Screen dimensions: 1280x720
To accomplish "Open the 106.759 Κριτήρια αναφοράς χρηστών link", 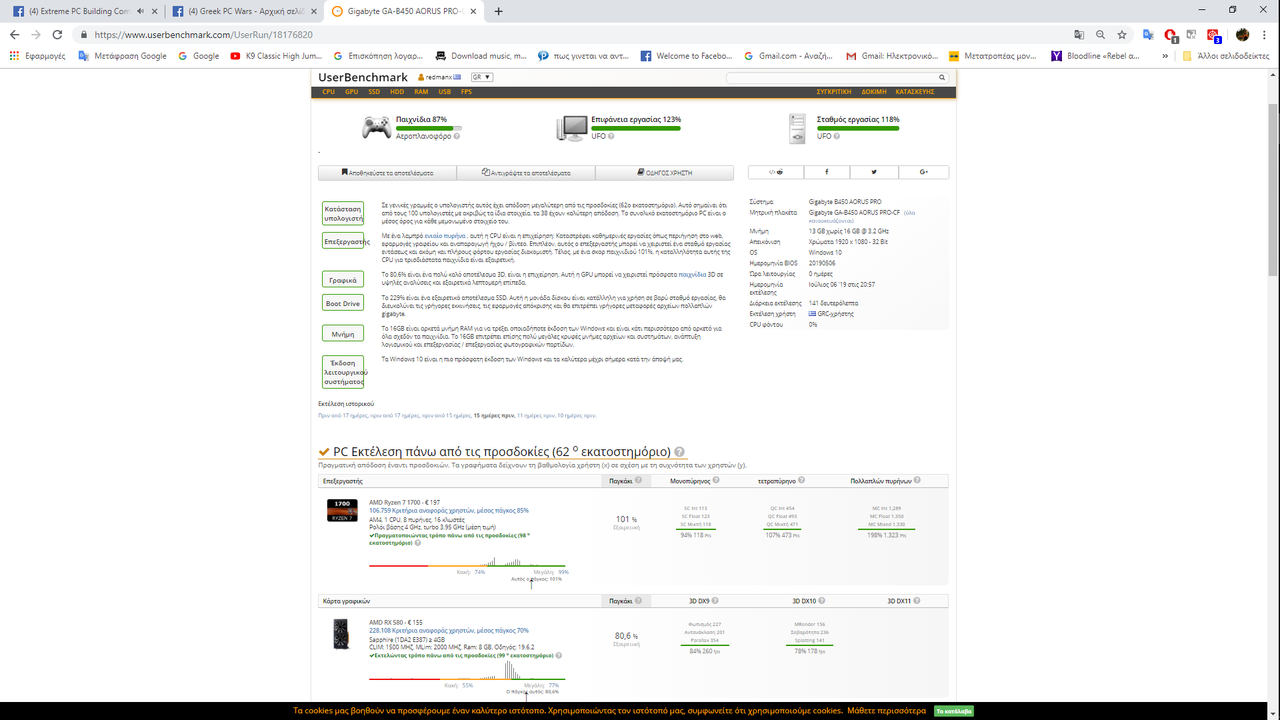I will point(449,510).
